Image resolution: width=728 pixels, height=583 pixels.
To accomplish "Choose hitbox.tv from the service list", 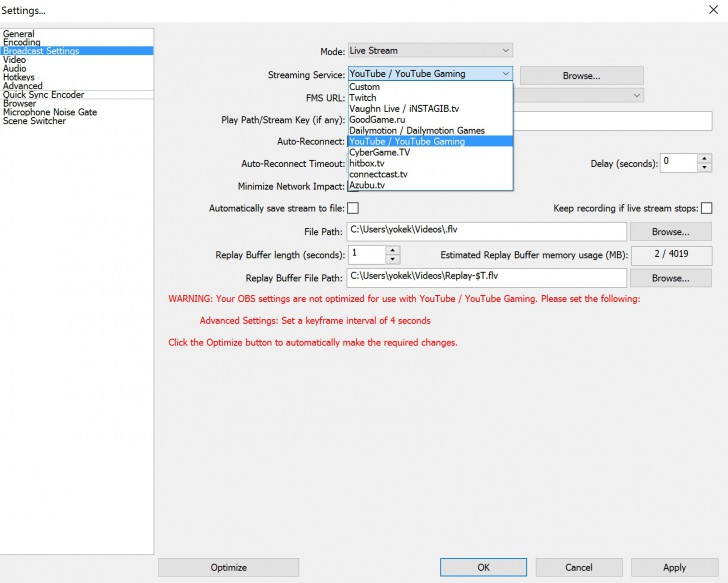I will (430, 163).
